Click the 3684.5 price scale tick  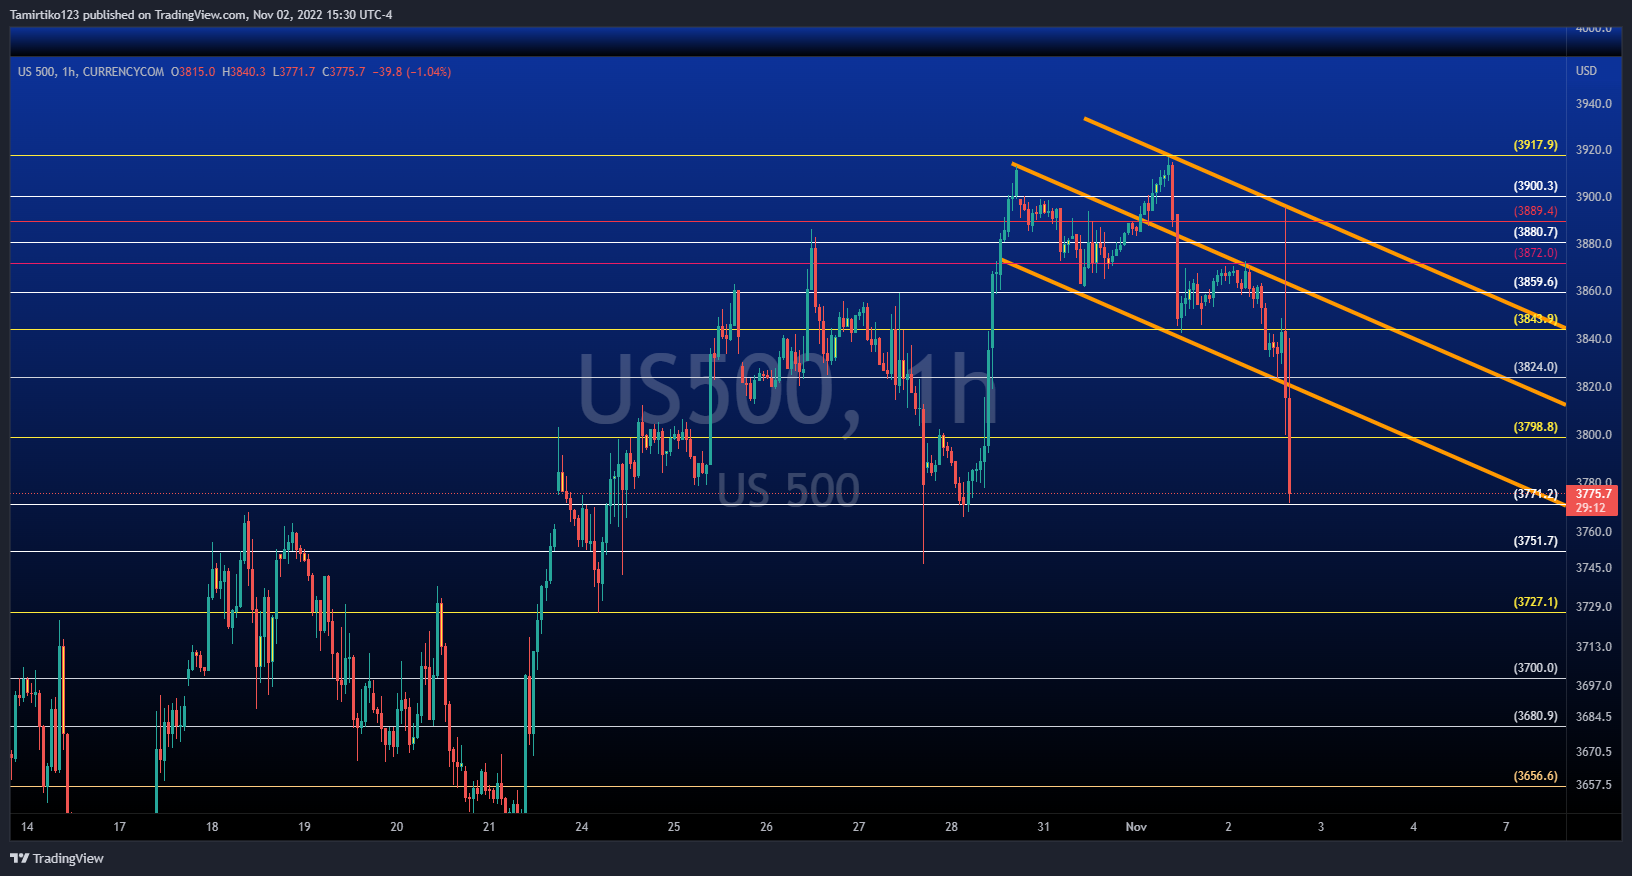click(1594, 717)
